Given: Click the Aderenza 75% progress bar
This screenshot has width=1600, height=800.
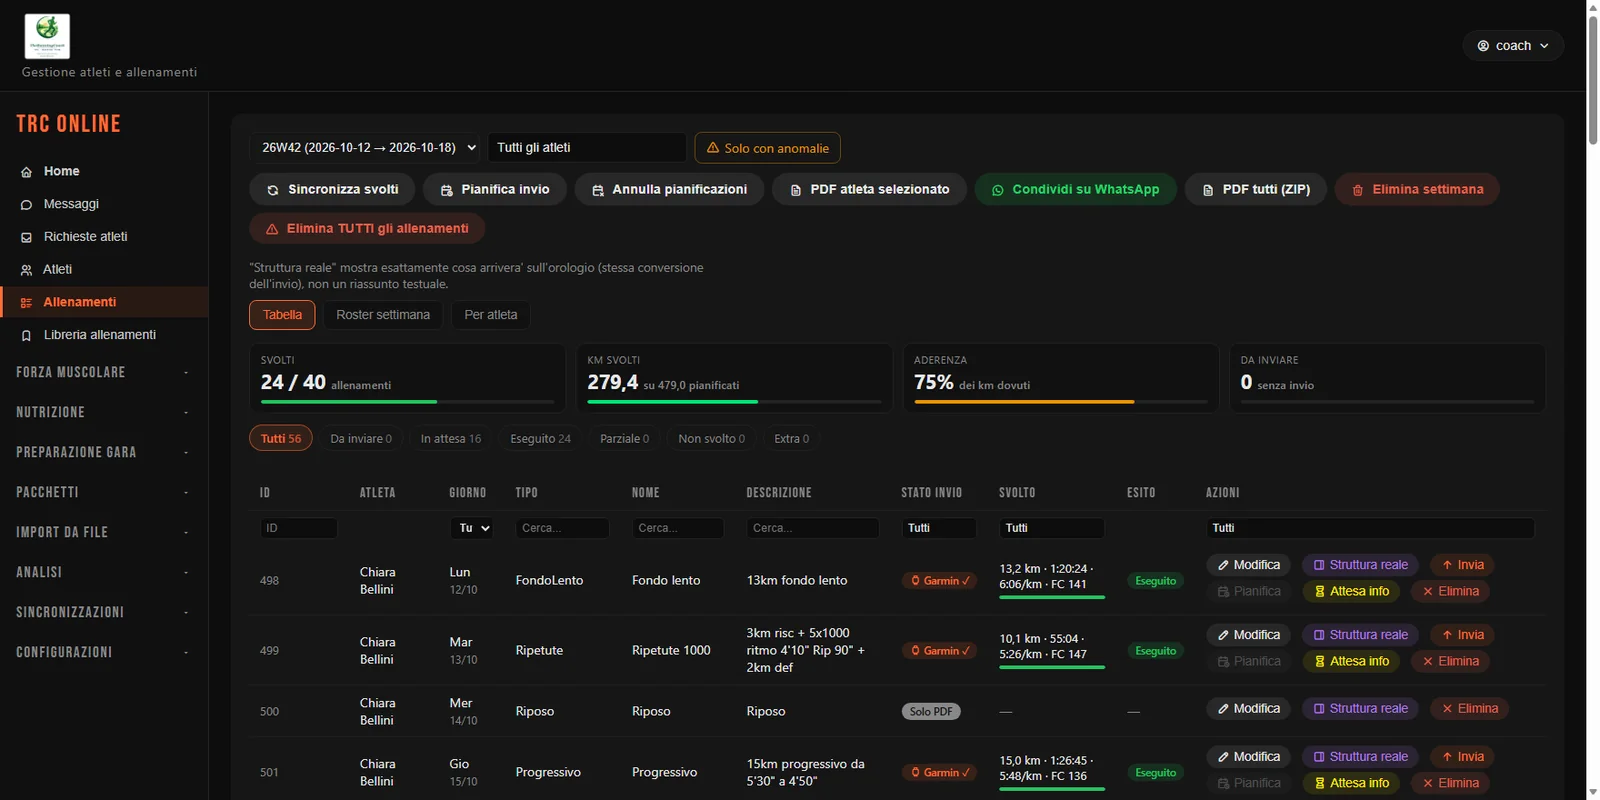Looking at the screenshot, I should tap(1061, 402).
